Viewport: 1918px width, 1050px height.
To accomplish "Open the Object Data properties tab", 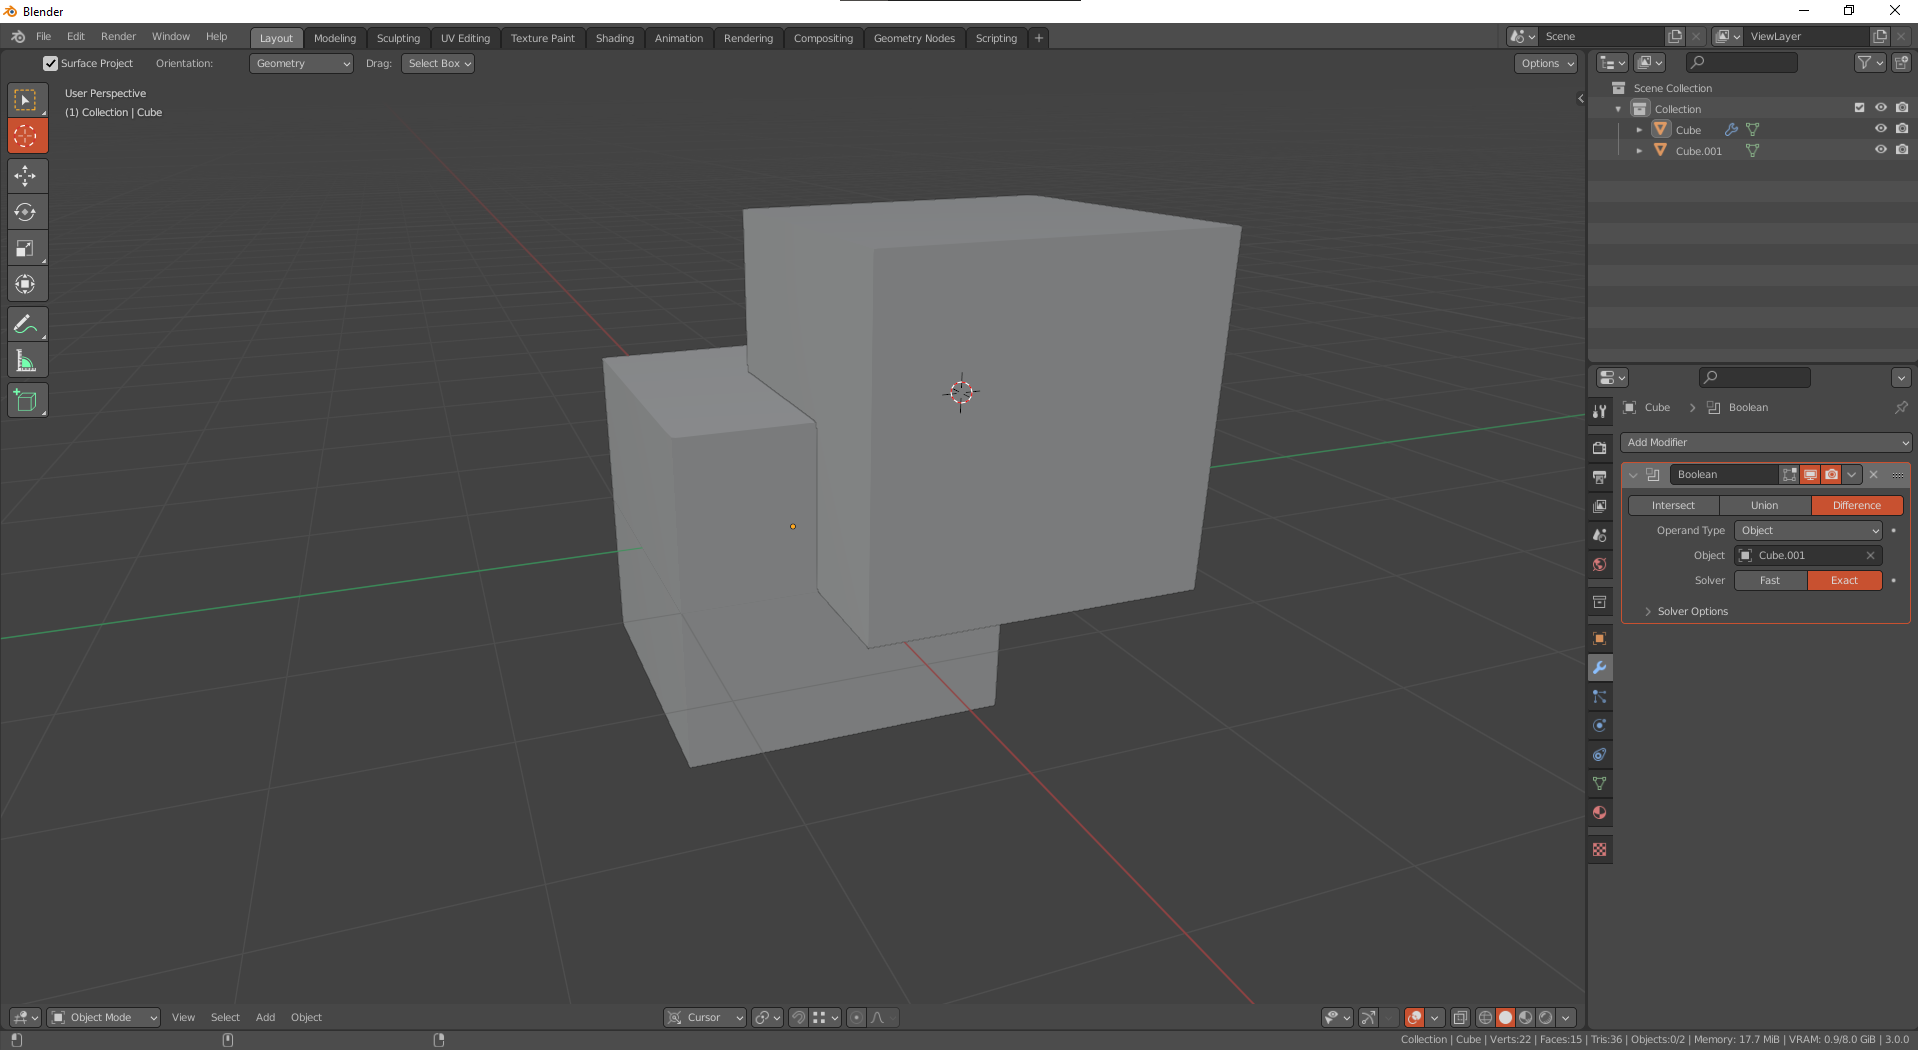I will coord(1600,784).
